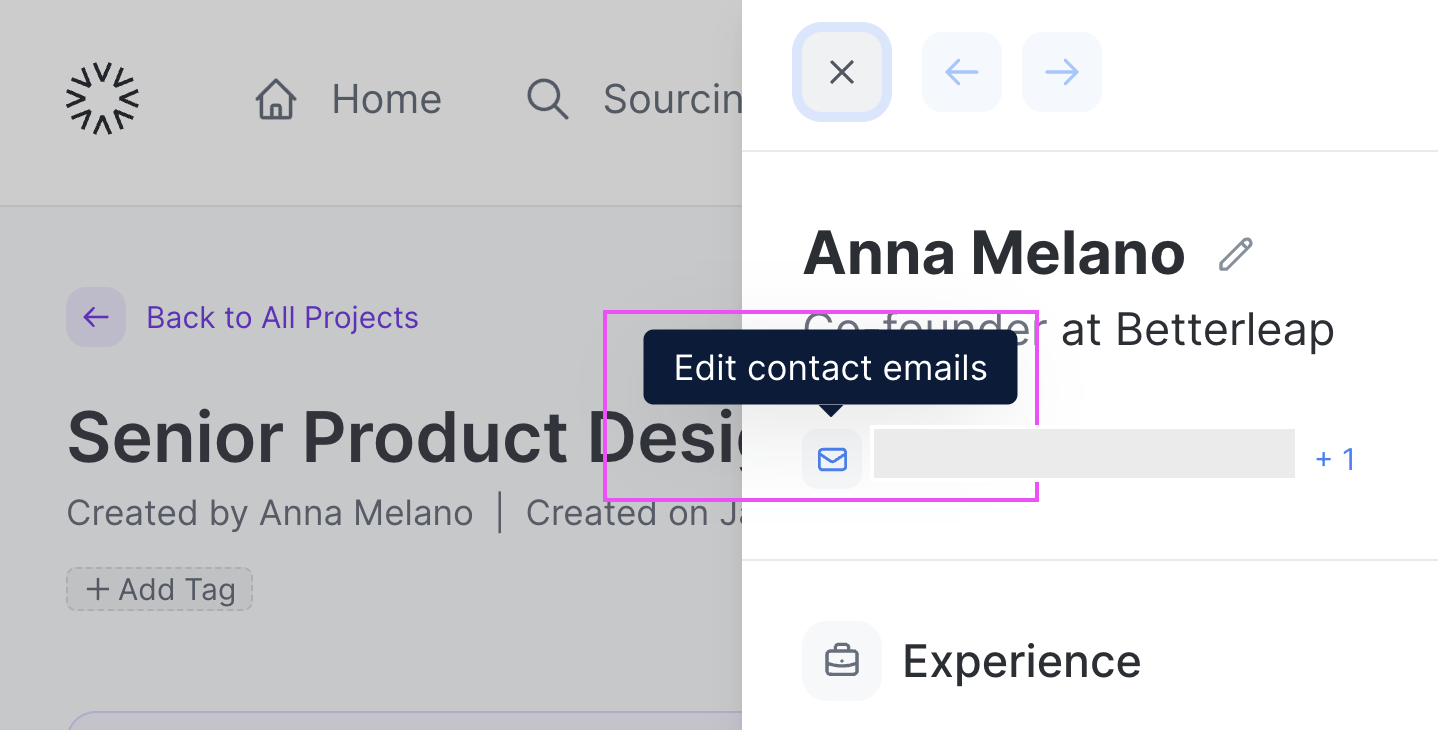The width and height of the screenshot is (1438, 730).
Task: Expand the +1 additional emails
Action: 1335,459
